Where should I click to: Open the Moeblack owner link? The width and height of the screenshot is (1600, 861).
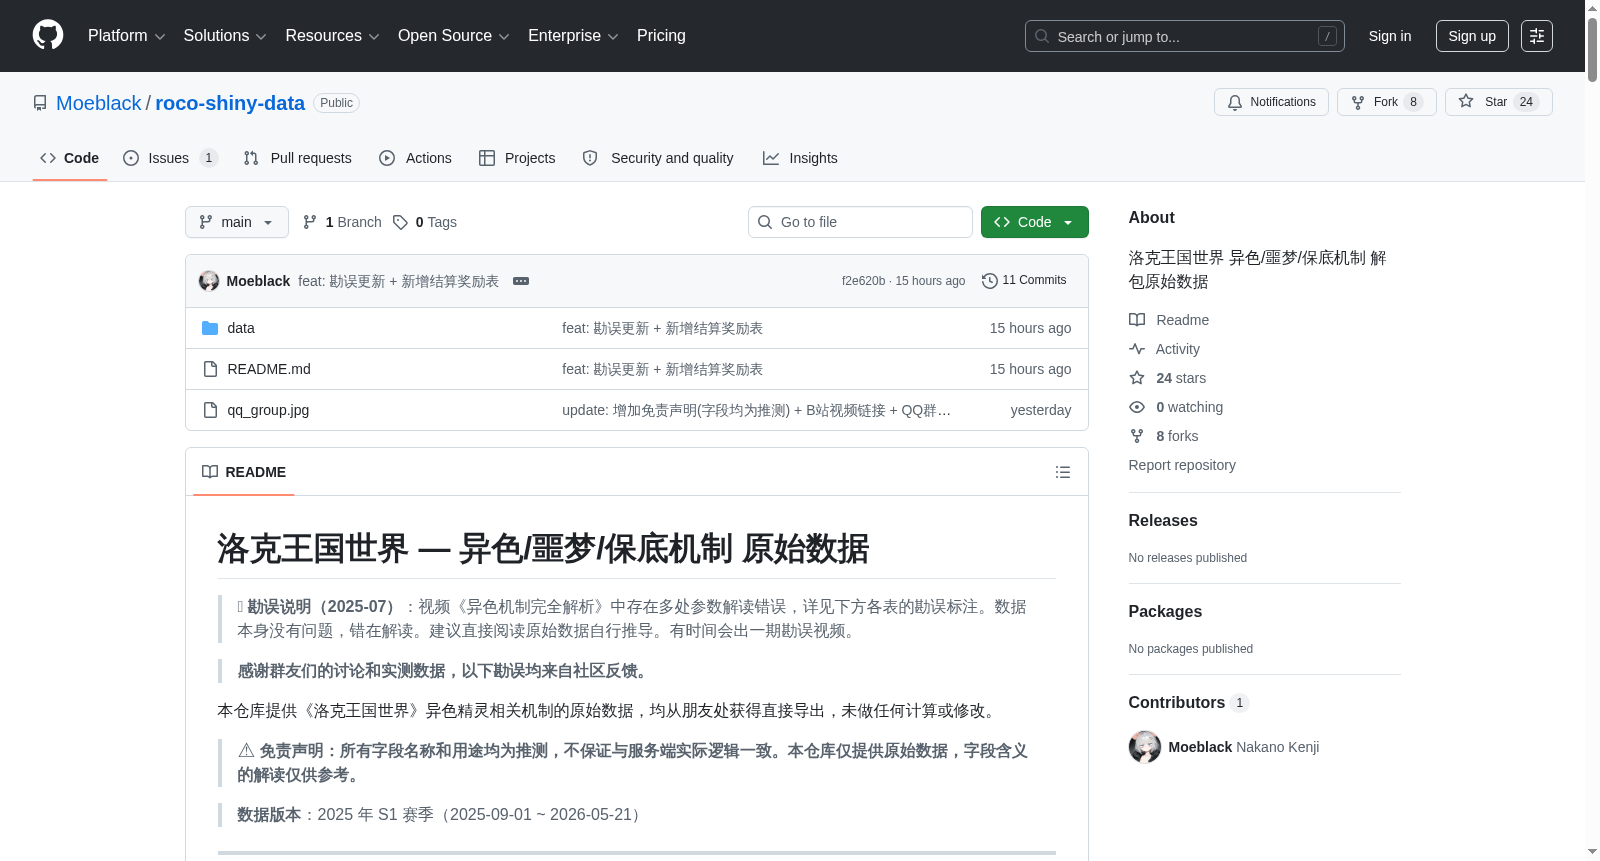click(x=99, y=103)
